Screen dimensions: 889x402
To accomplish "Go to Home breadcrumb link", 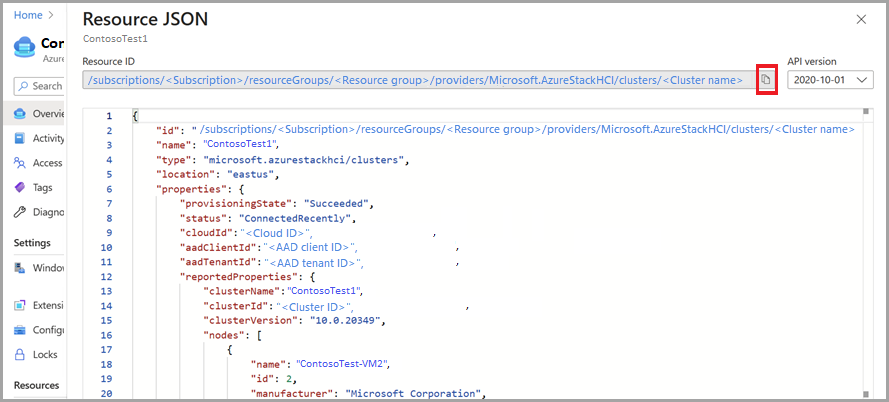I will pos(28,15).
